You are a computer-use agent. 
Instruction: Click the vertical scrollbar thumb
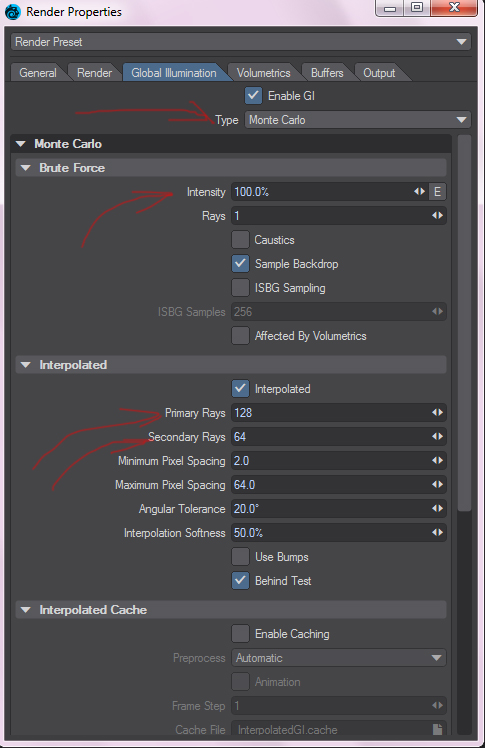464,323
